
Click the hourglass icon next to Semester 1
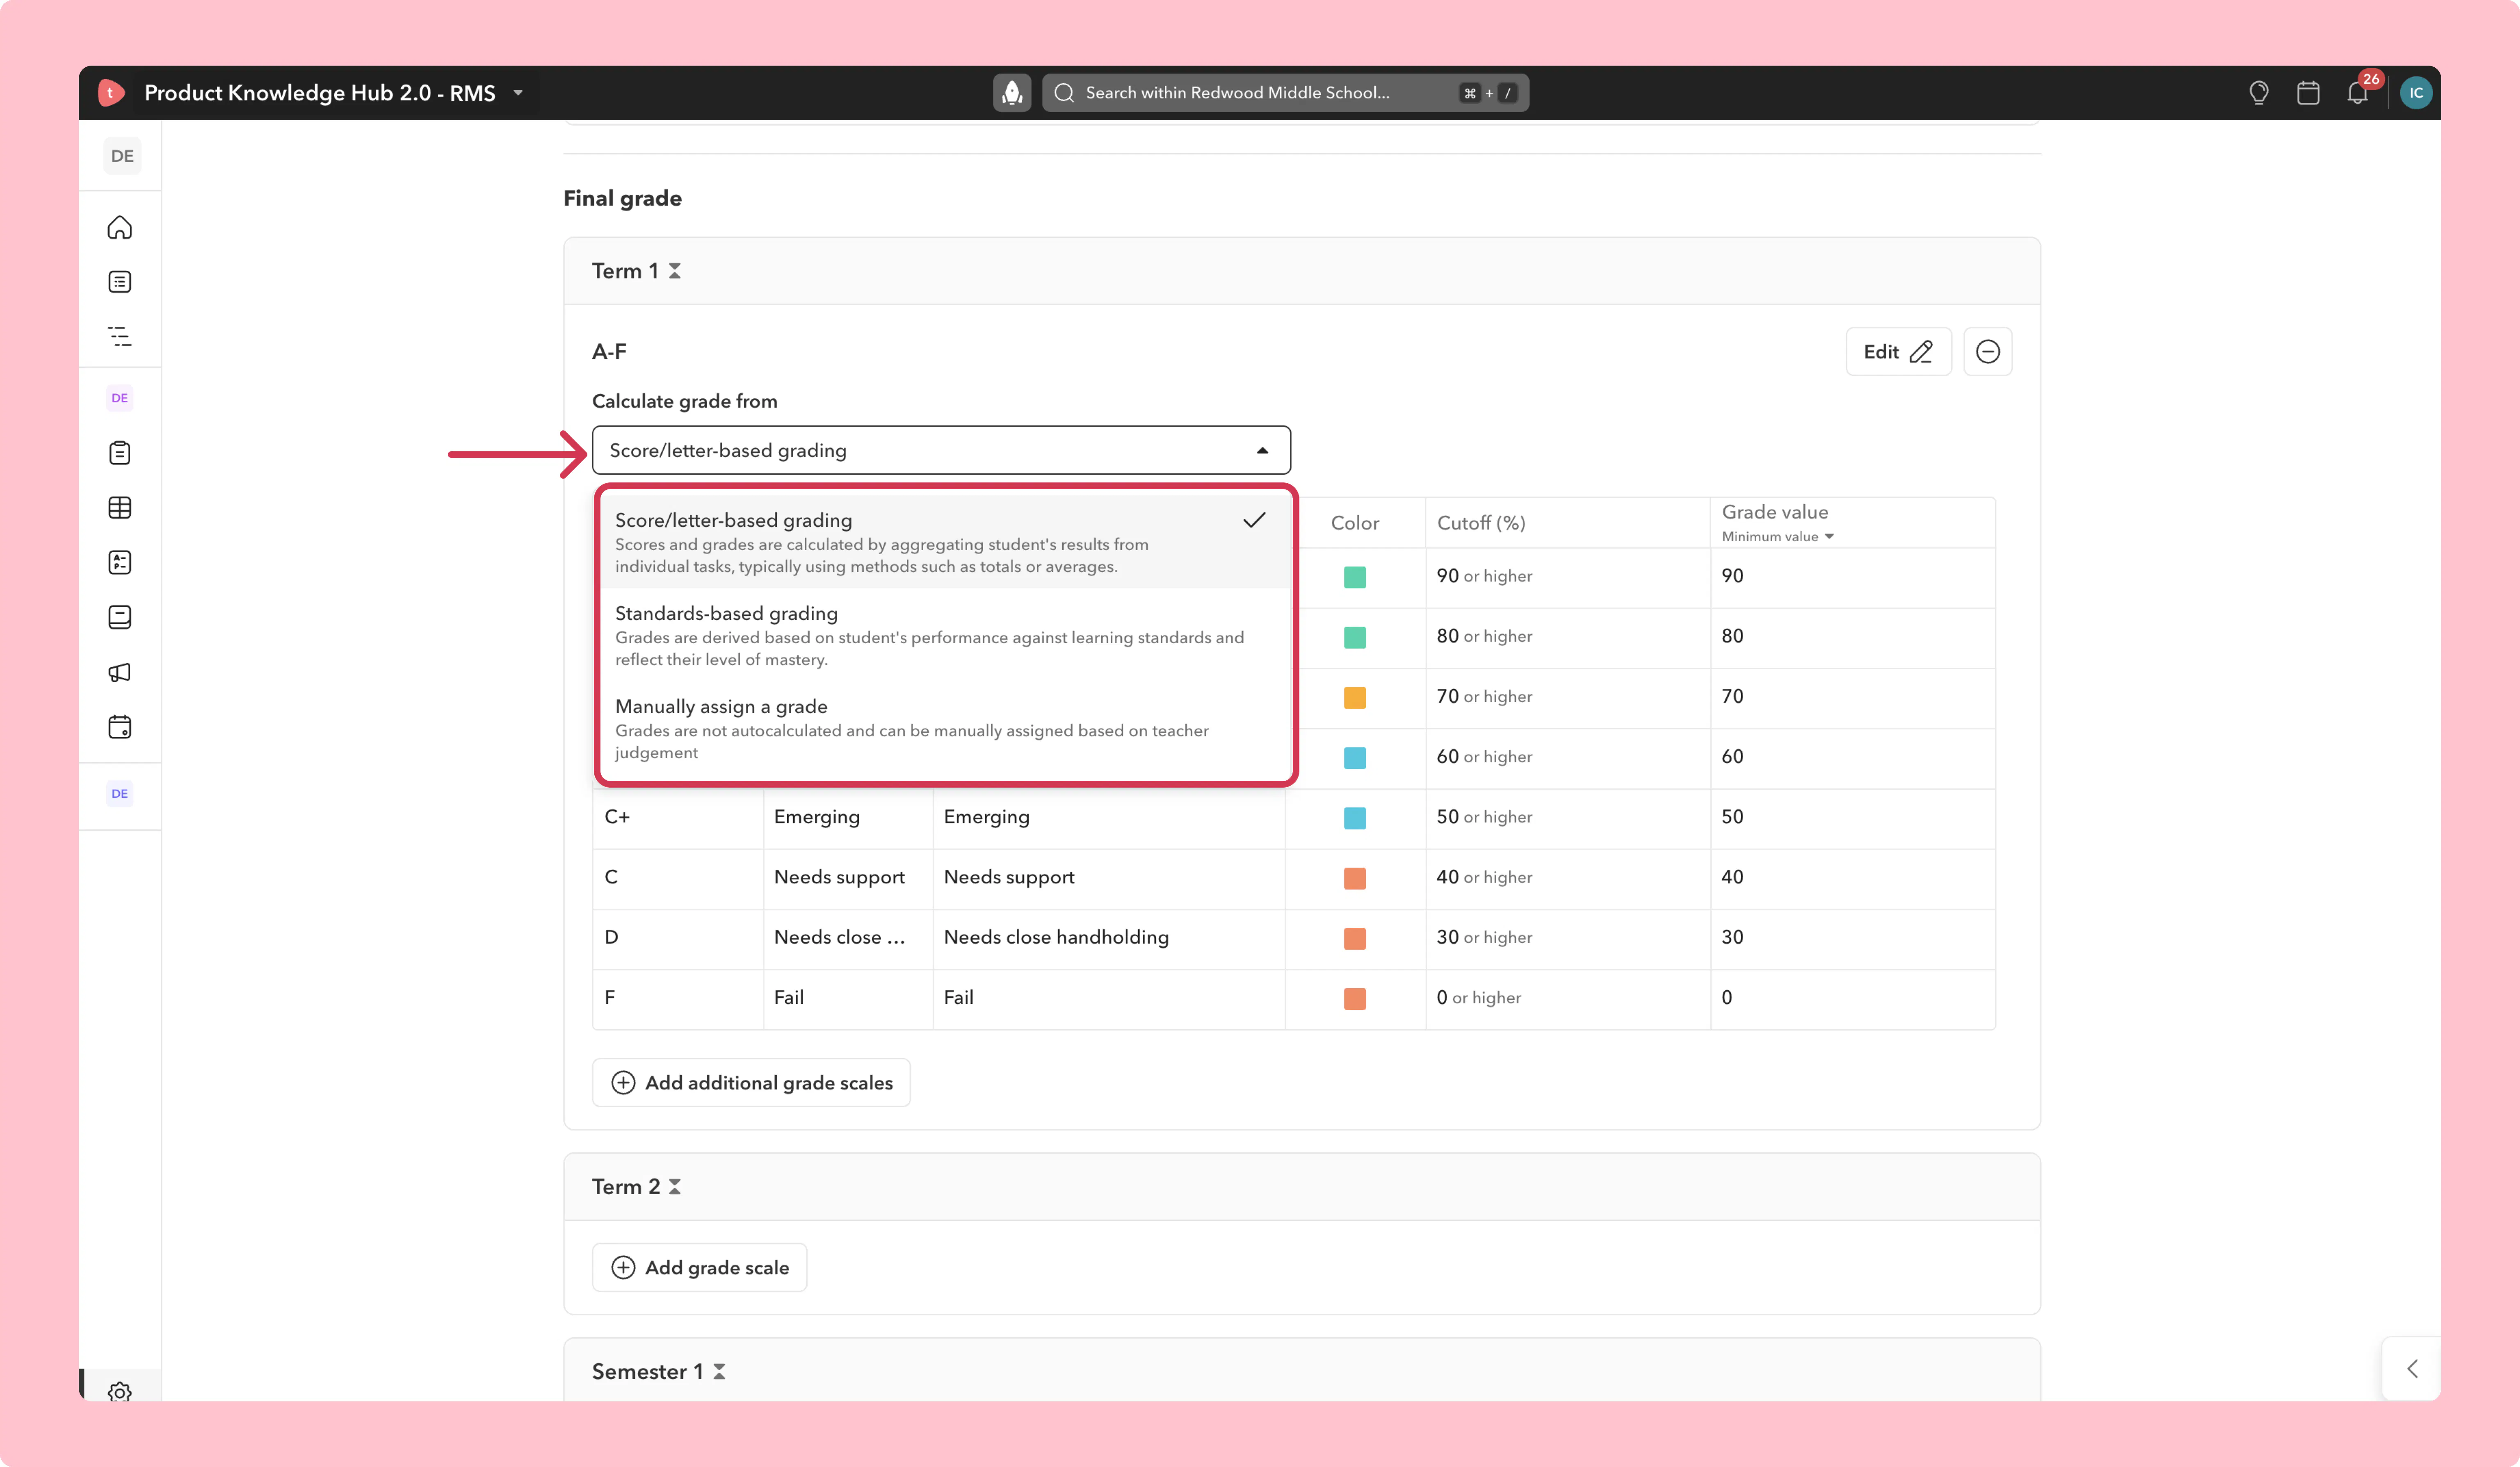tap(719, 1372)
